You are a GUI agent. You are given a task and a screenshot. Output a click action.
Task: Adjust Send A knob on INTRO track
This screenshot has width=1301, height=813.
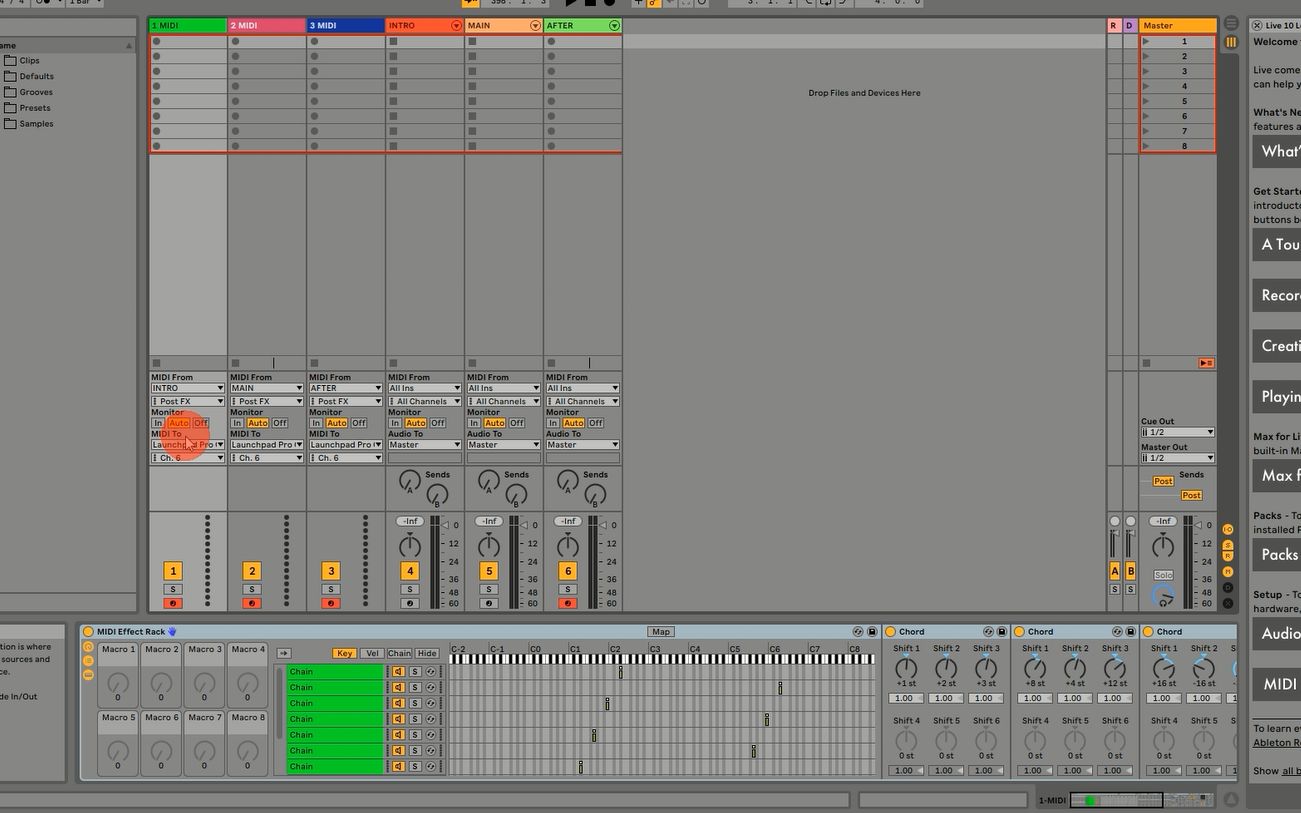click(x=410, y=482)
